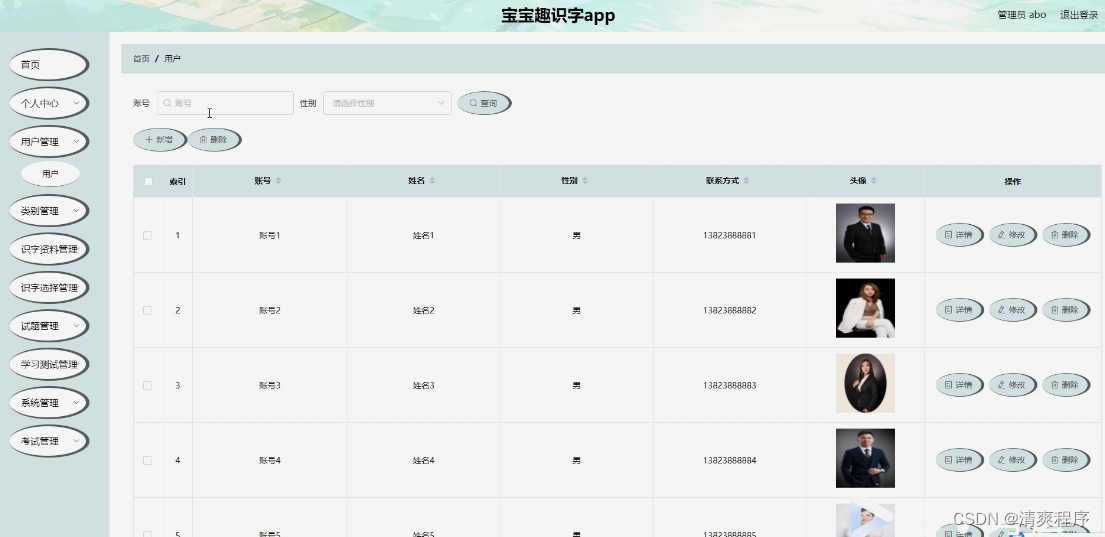
Task: Click 删除 for 账号2 row
Action: (x=1066, y=309)
